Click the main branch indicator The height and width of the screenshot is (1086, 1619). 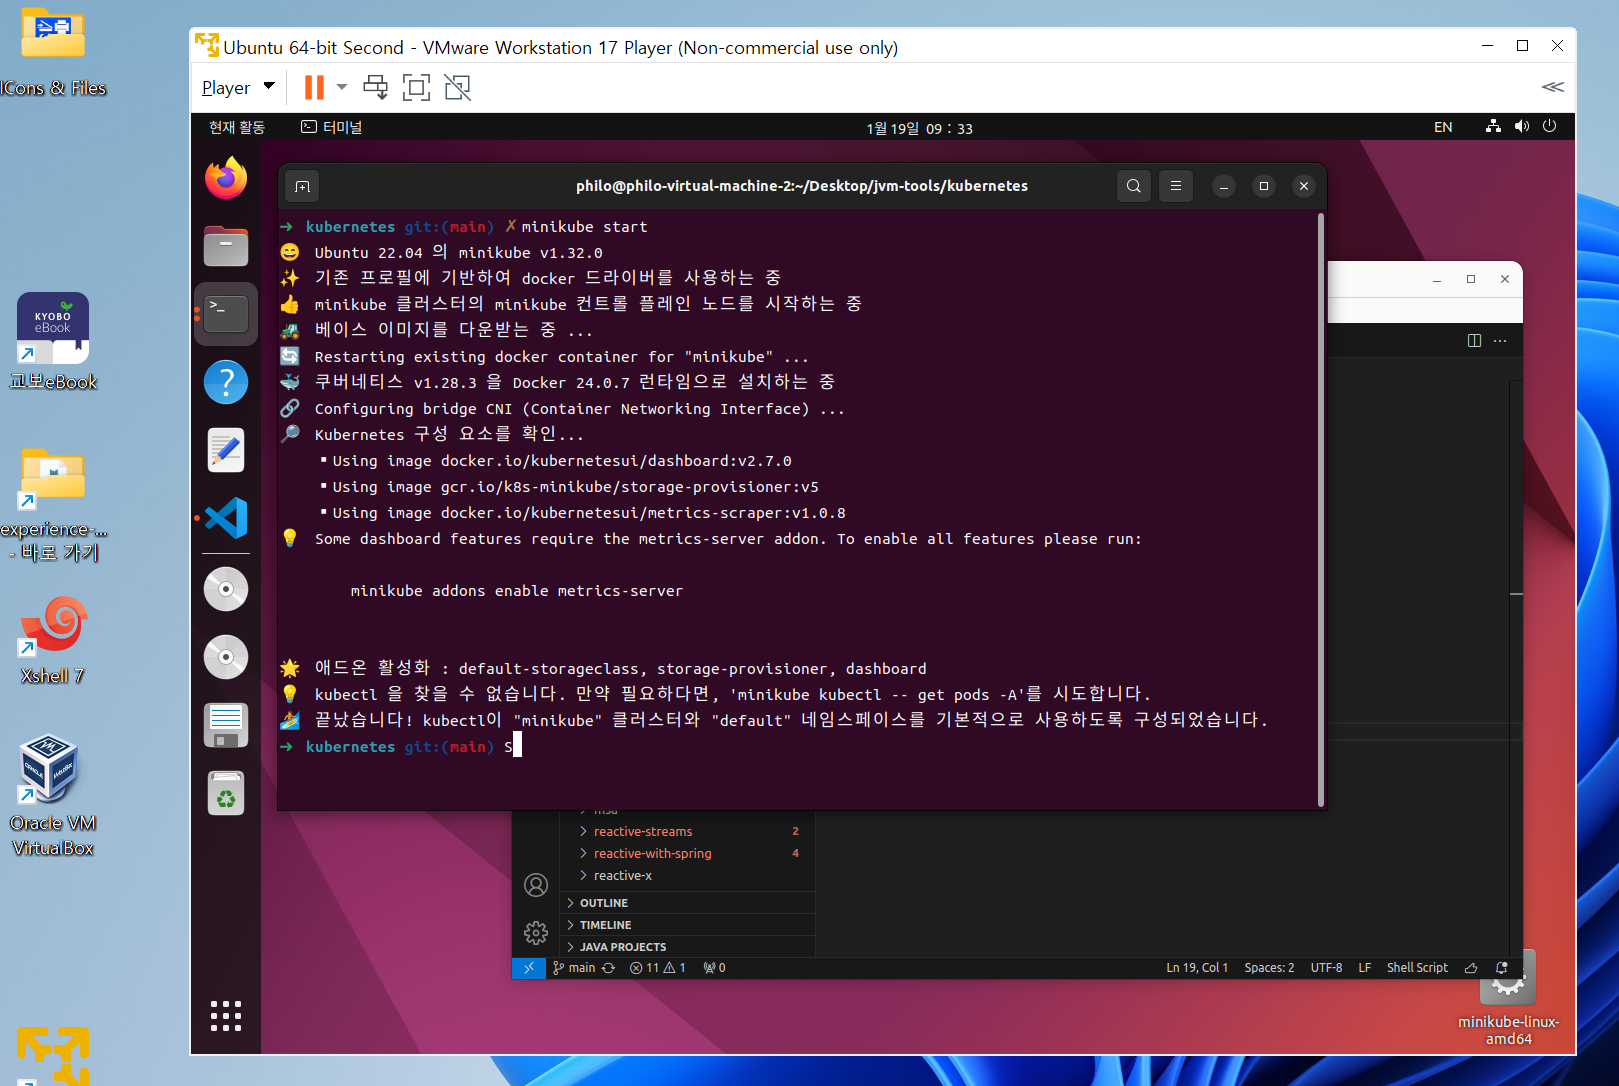pyautogui.click(x=574, y=968)
